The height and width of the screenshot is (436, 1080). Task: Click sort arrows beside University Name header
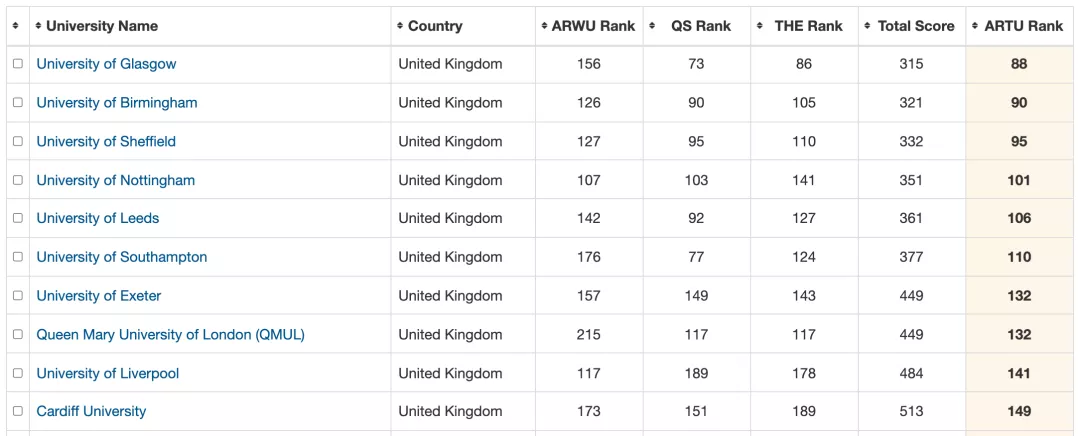point(38,26)
